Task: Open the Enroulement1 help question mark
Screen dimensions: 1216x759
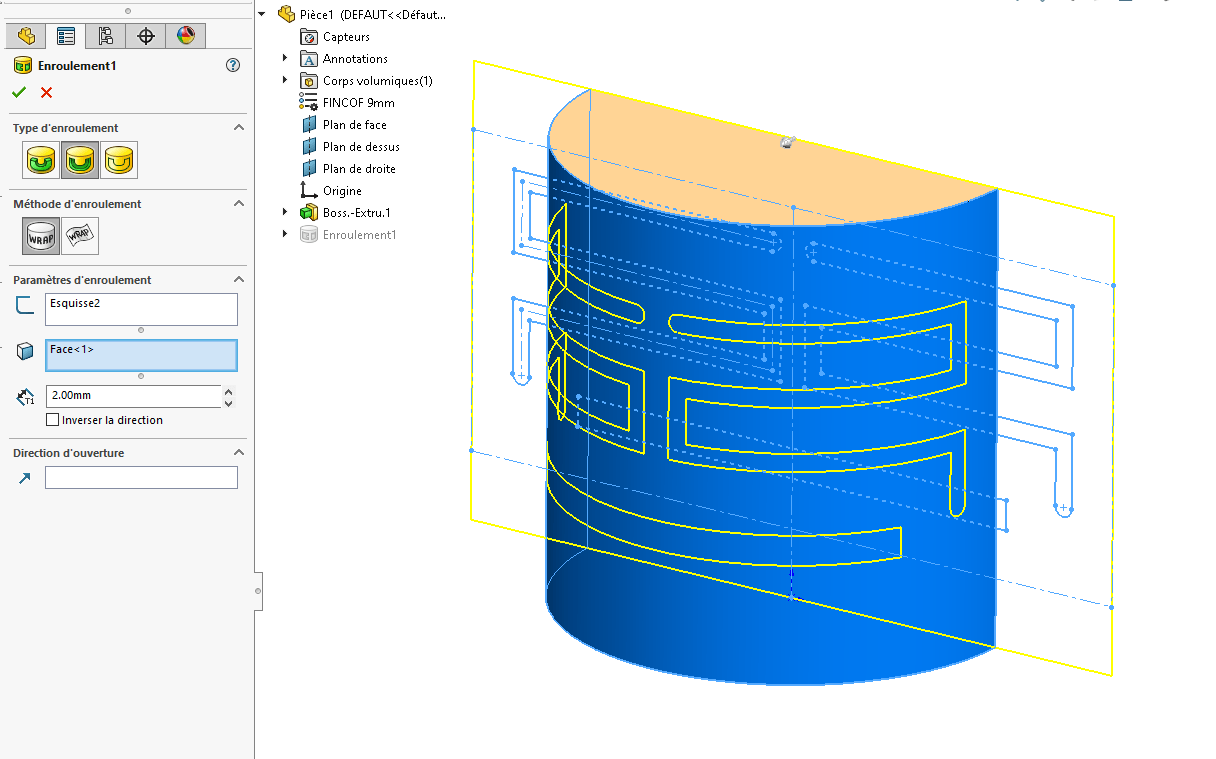Action: coord(233,64)
